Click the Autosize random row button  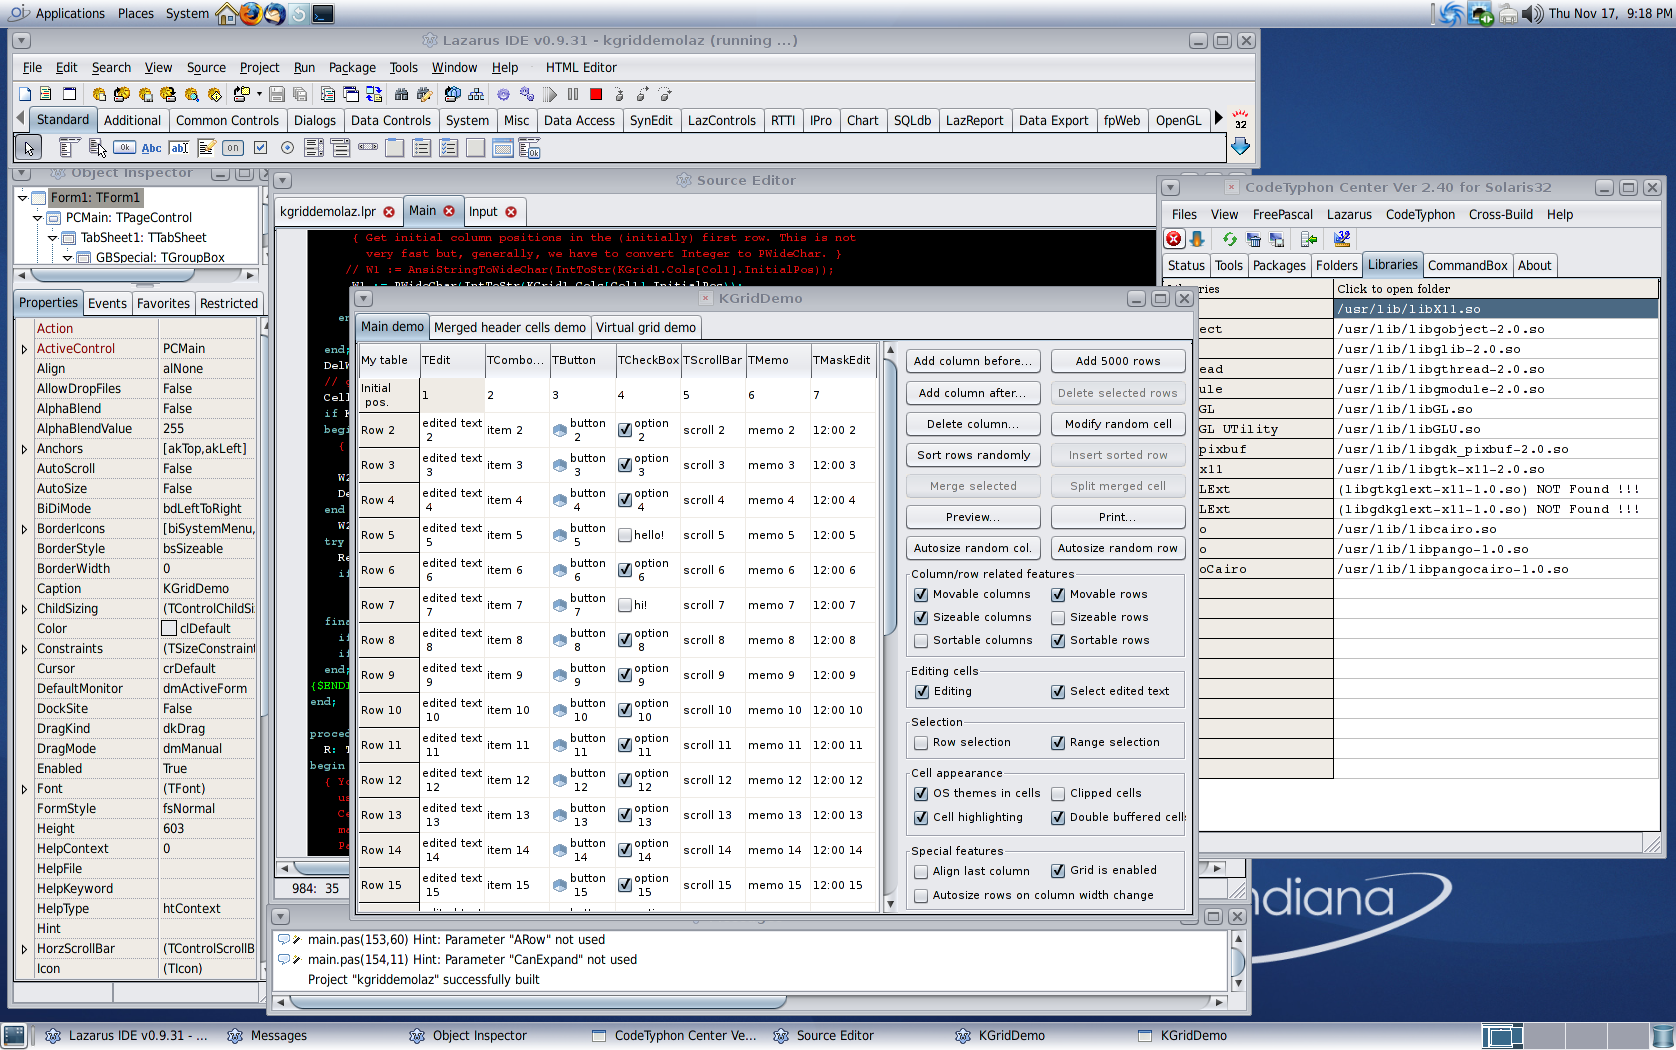[1118, 548]
